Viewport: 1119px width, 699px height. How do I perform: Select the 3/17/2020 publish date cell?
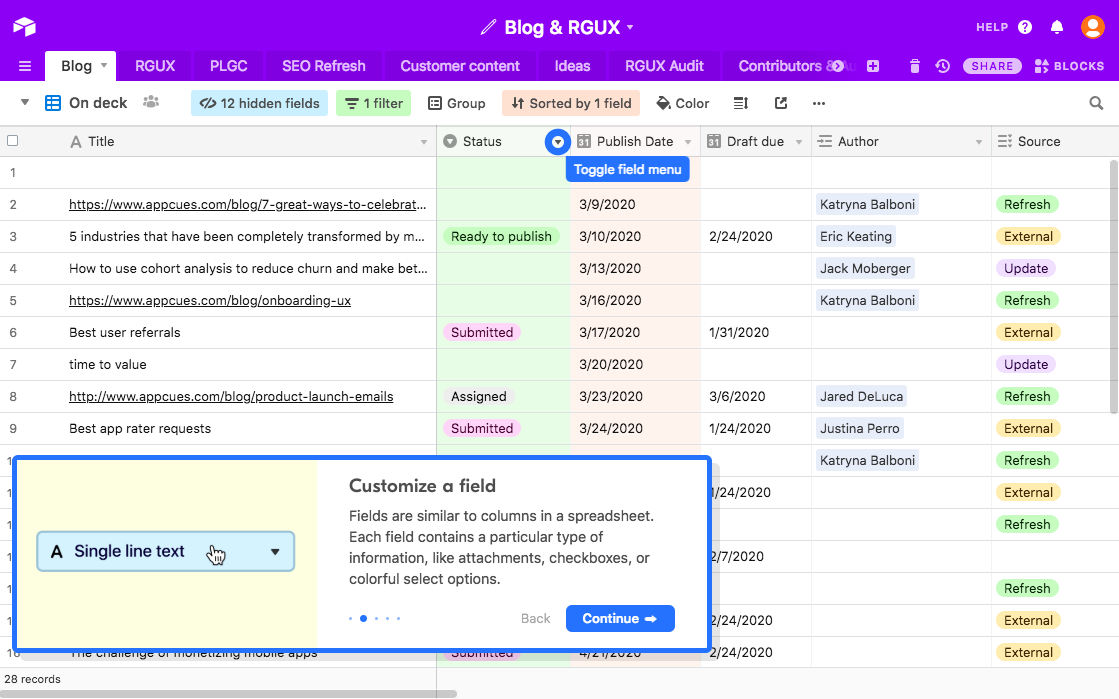tap(635, 333)
